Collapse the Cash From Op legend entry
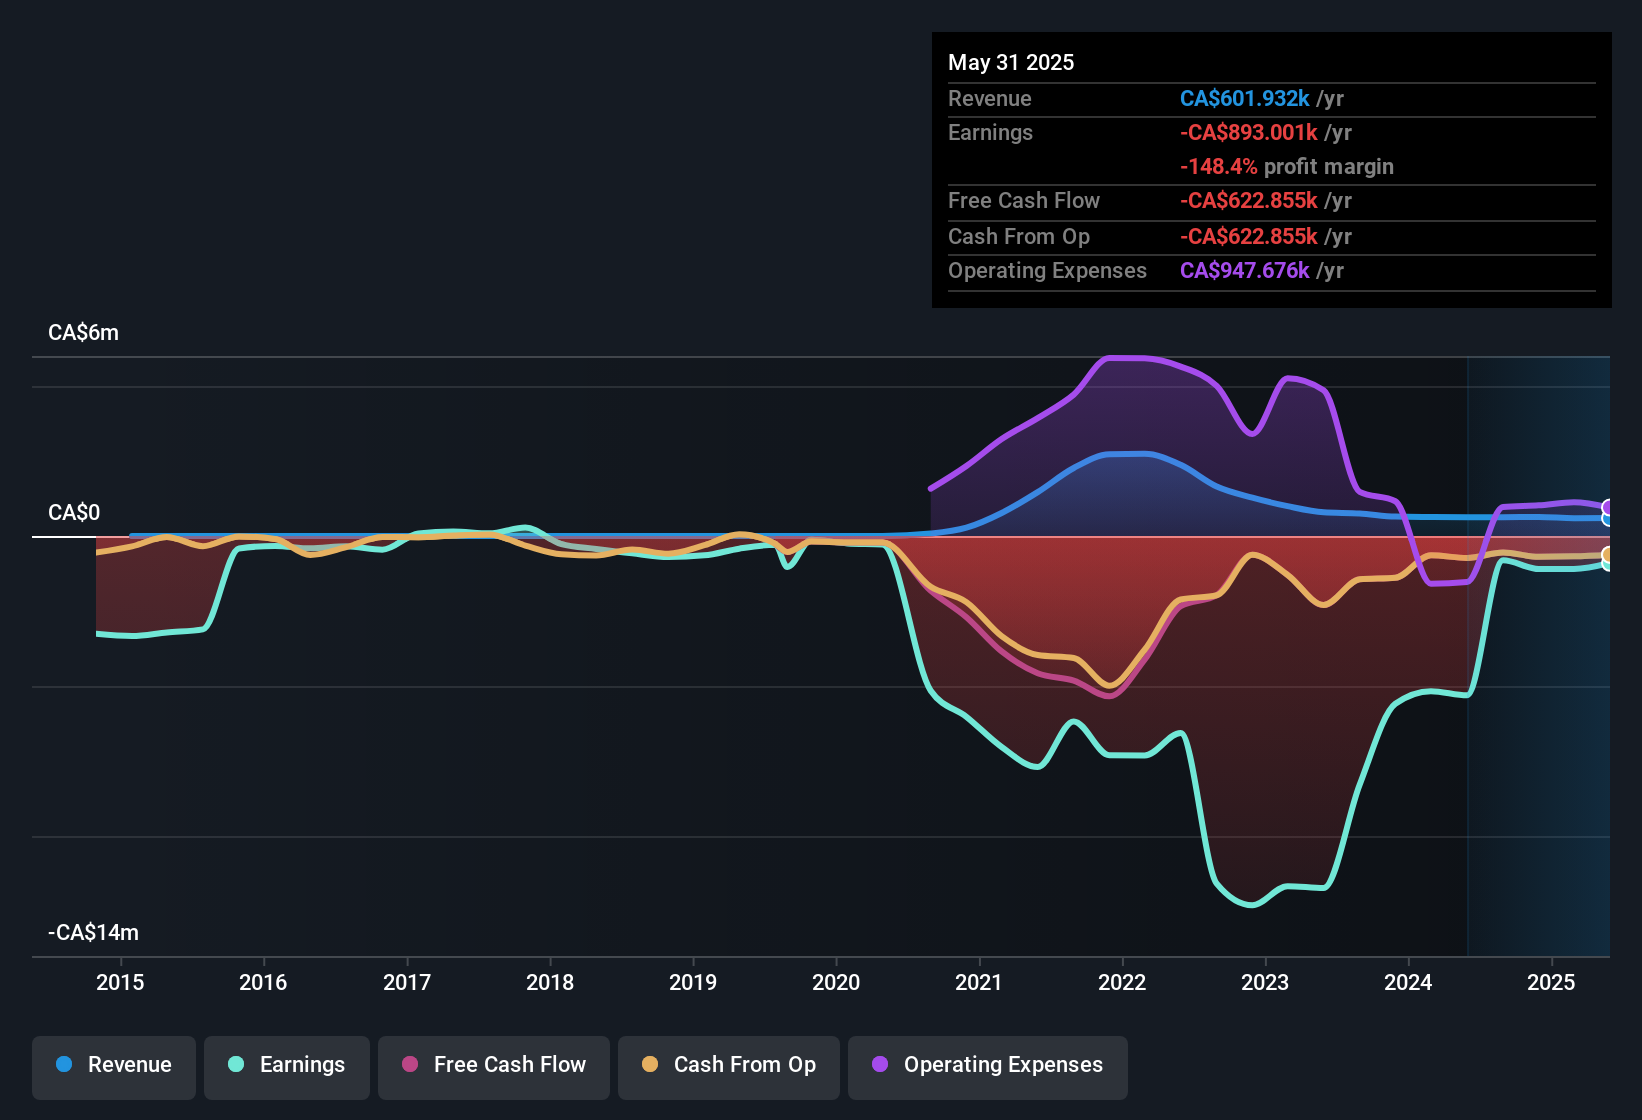1642x1120 pixels. coord(728,1066)
